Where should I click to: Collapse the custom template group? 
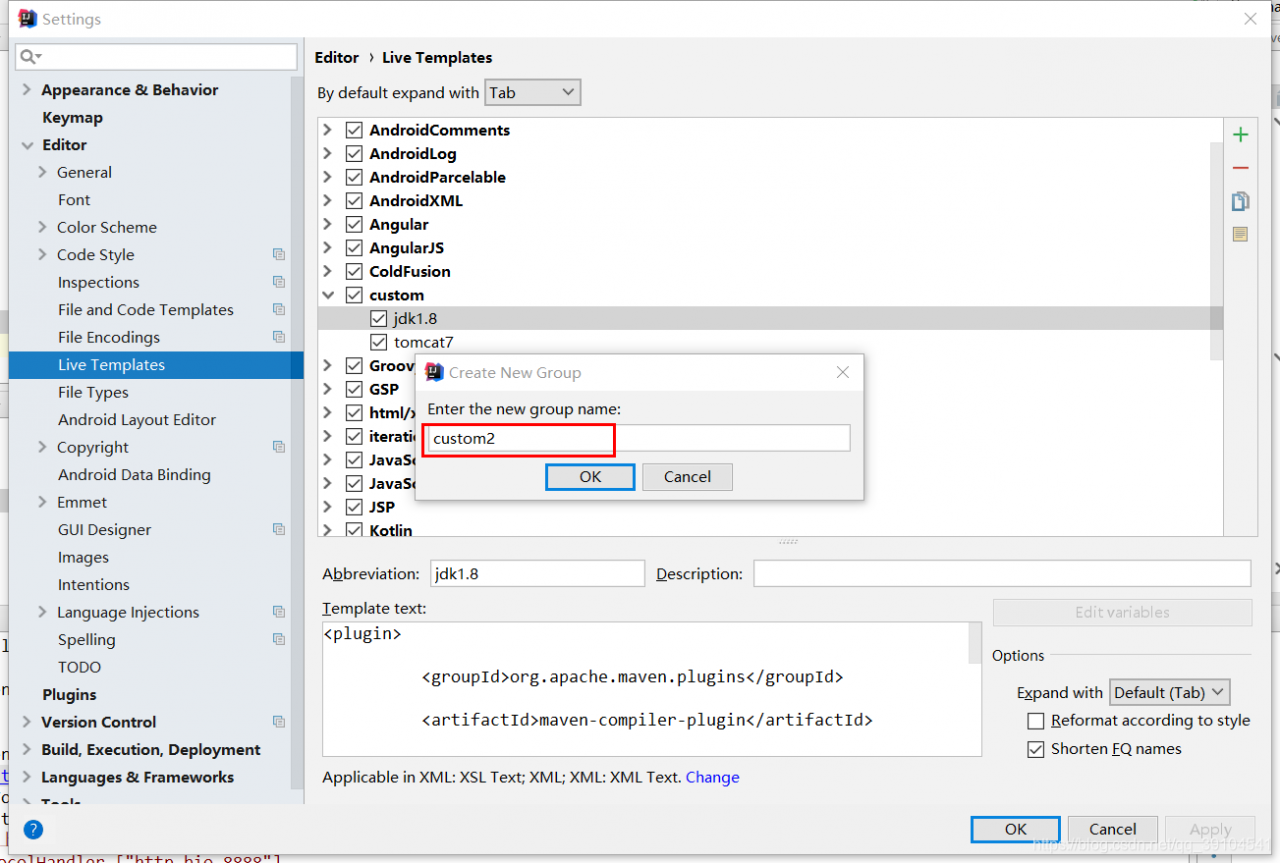[x=328, y=295]
